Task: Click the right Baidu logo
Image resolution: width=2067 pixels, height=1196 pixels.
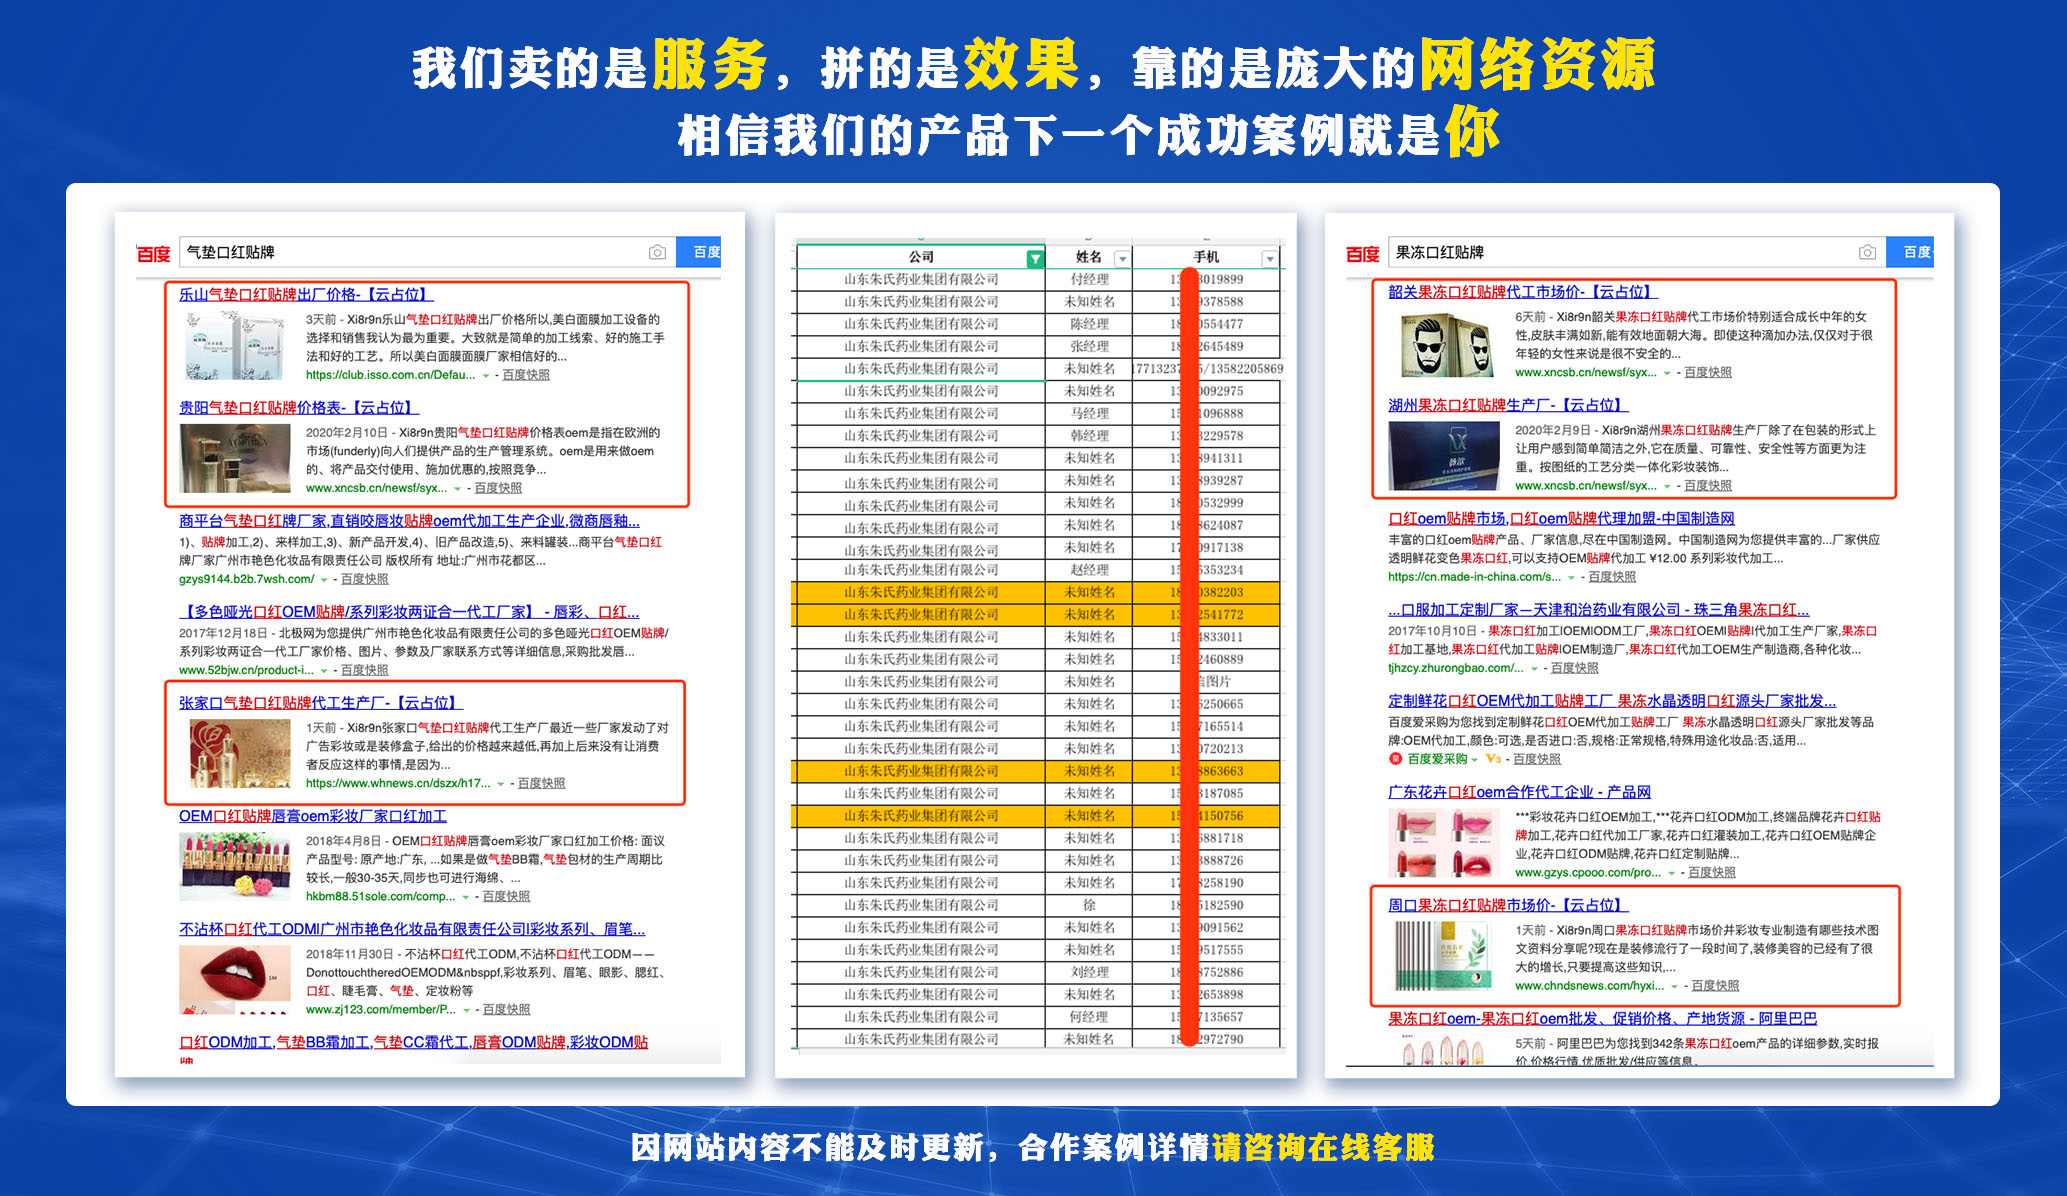Action: pyautogui.click(x=1362, y=254)
